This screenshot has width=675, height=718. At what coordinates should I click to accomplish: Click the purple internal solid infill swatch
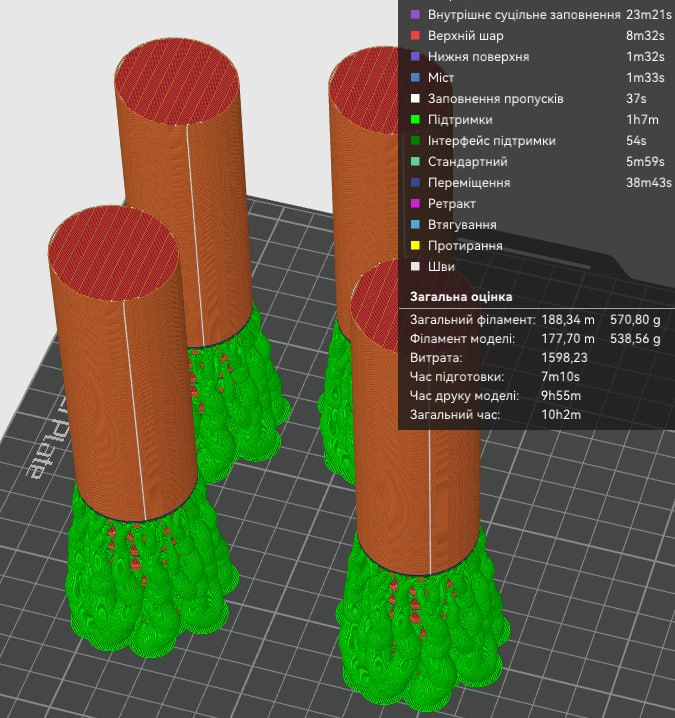(x=415, y=15)
